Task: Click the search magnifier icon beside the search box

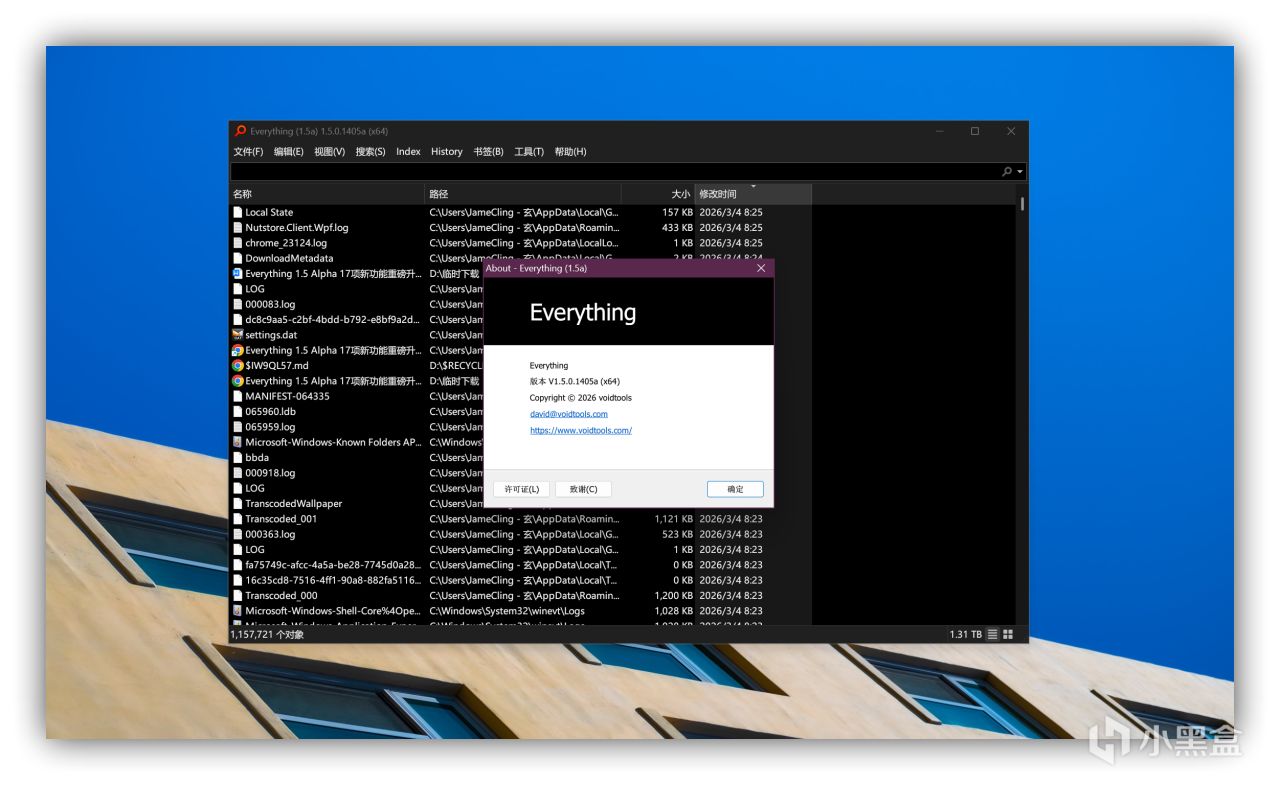Action: pyautogui.click(x=1007, y=172)
